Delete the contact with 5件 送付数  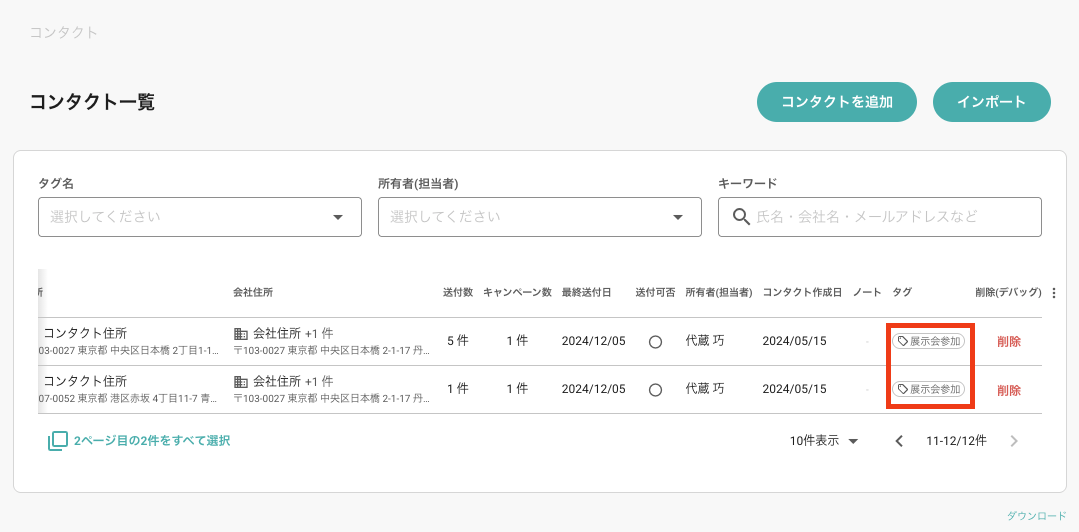tap(1009, 341)
